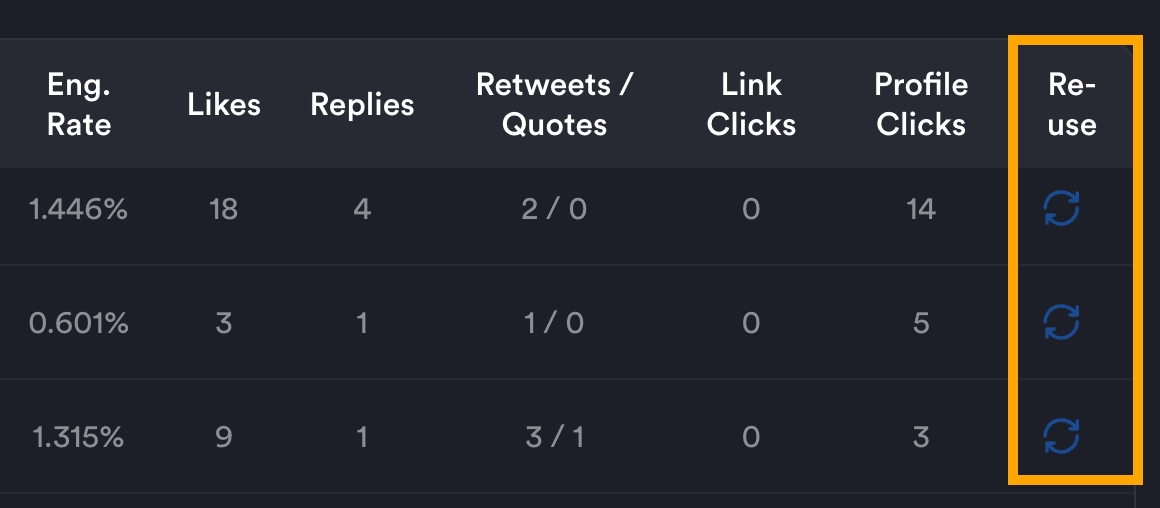Click the Re-use icon for the 1.315% row
Image resolution: width=1160 pixels, height=508 pixels.
coord(1061,436)
